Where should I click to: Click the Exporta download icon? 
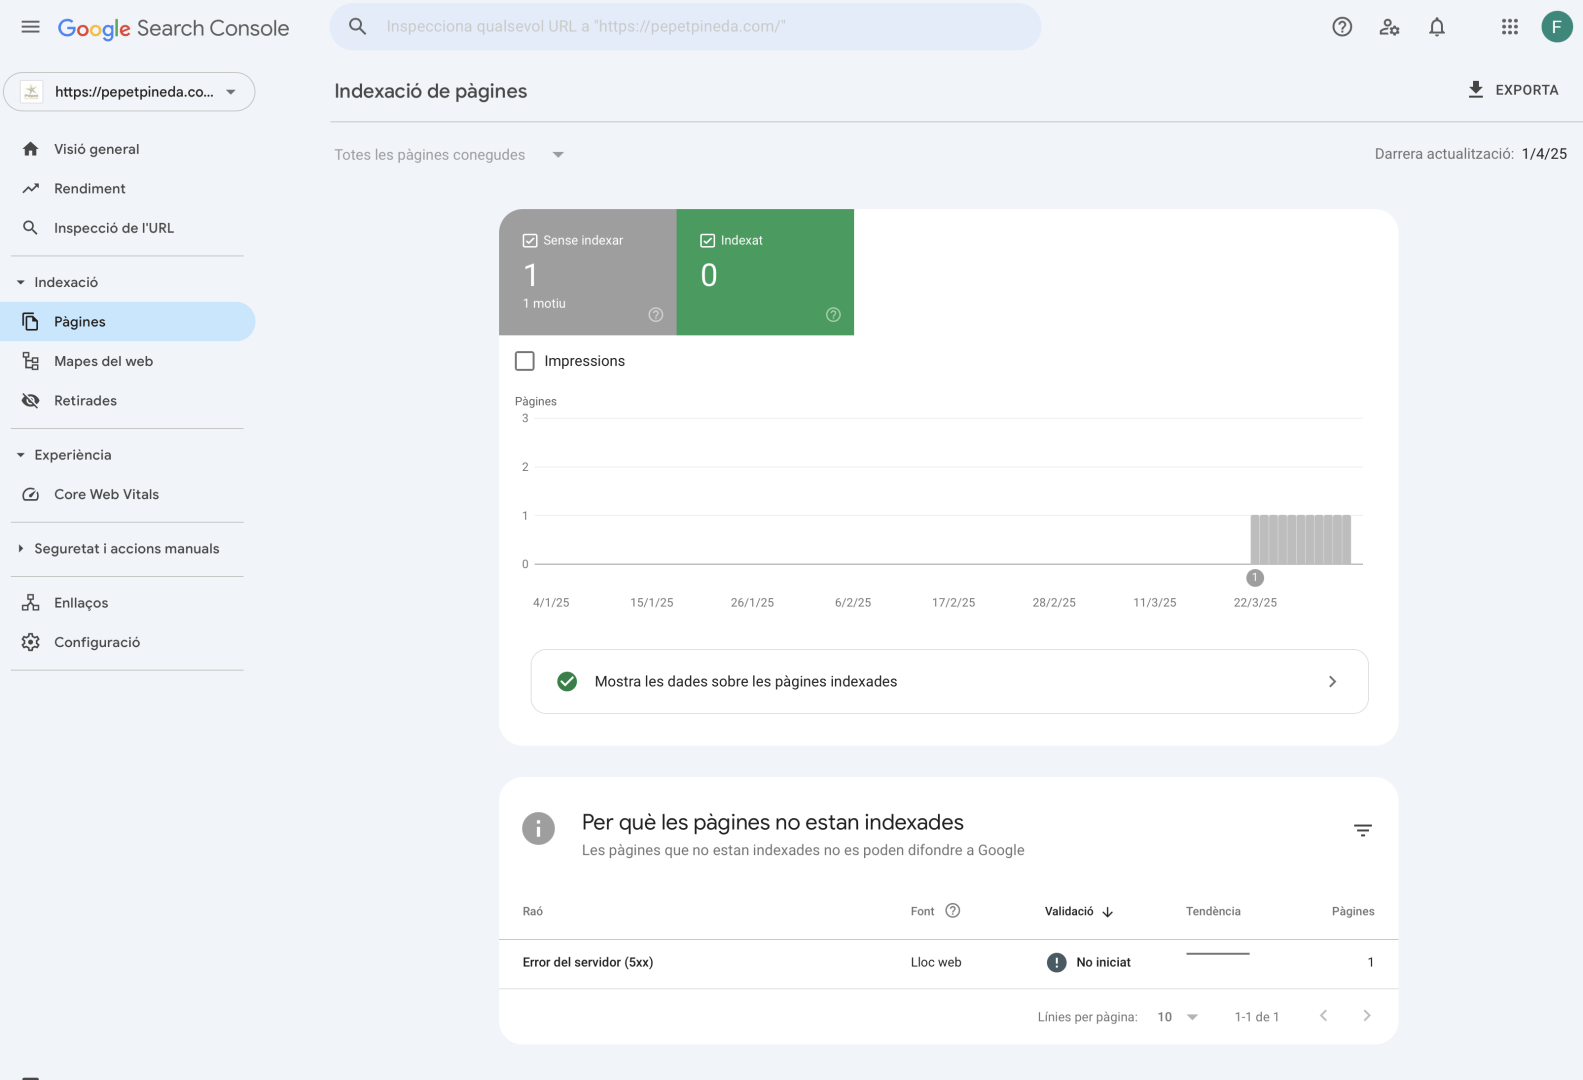point(1476,90)
